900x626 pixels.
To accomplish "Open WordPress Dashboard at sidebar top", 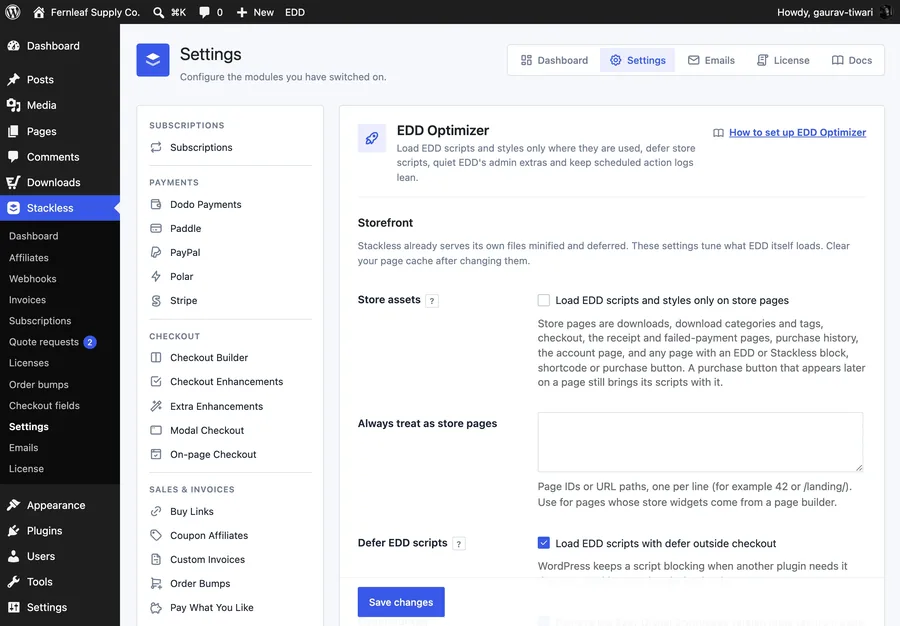I will click(x=60, y=46).
